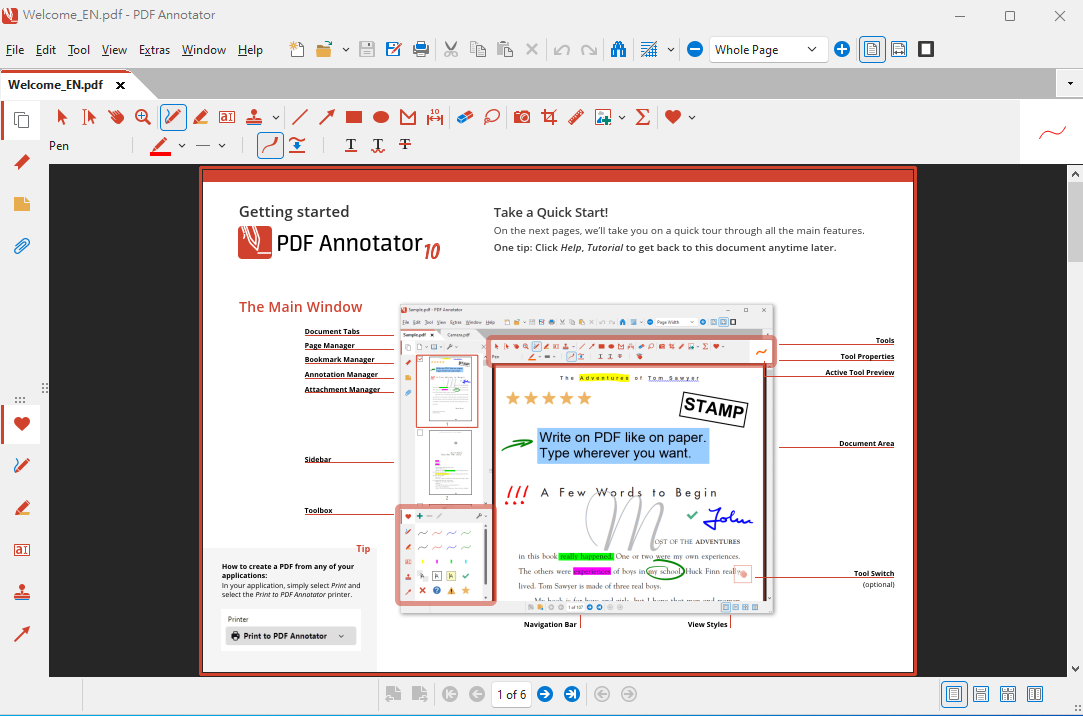This screenshot has height=716, width=1083.
Task: Switch to two pages side-by-side layout
Action: click(1035, 694)
